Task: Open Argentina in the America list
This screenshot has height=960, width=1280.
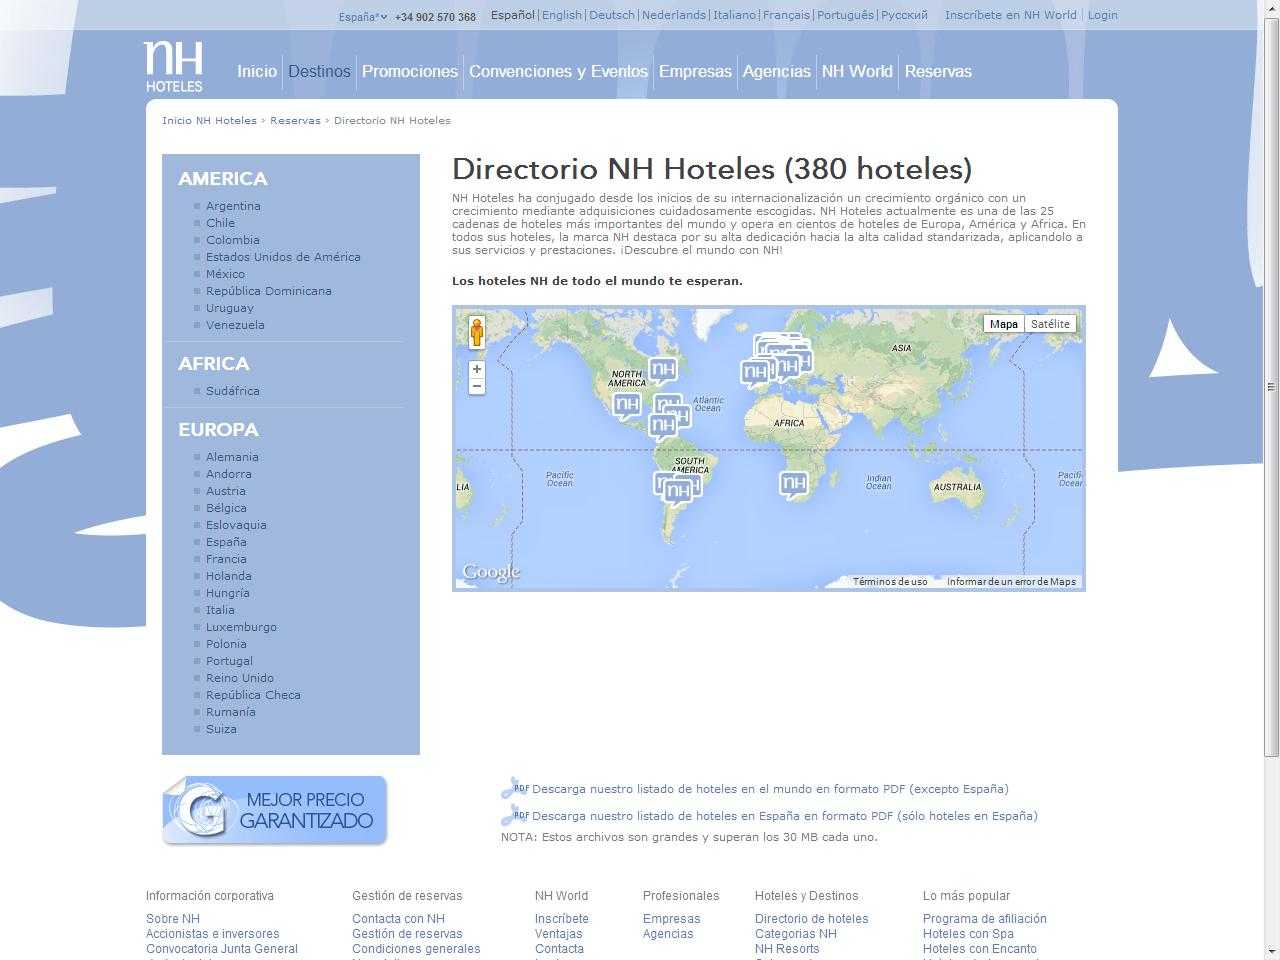Action: tap(233, 206)
